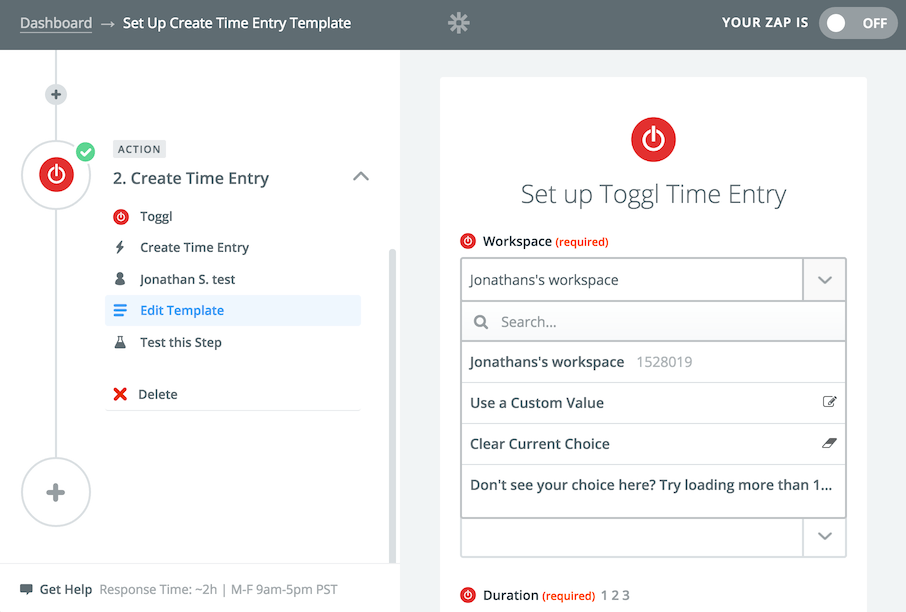Click the Toggl icon beside Workspace label
Screen dimensions: 906x612
coord(467,241)
